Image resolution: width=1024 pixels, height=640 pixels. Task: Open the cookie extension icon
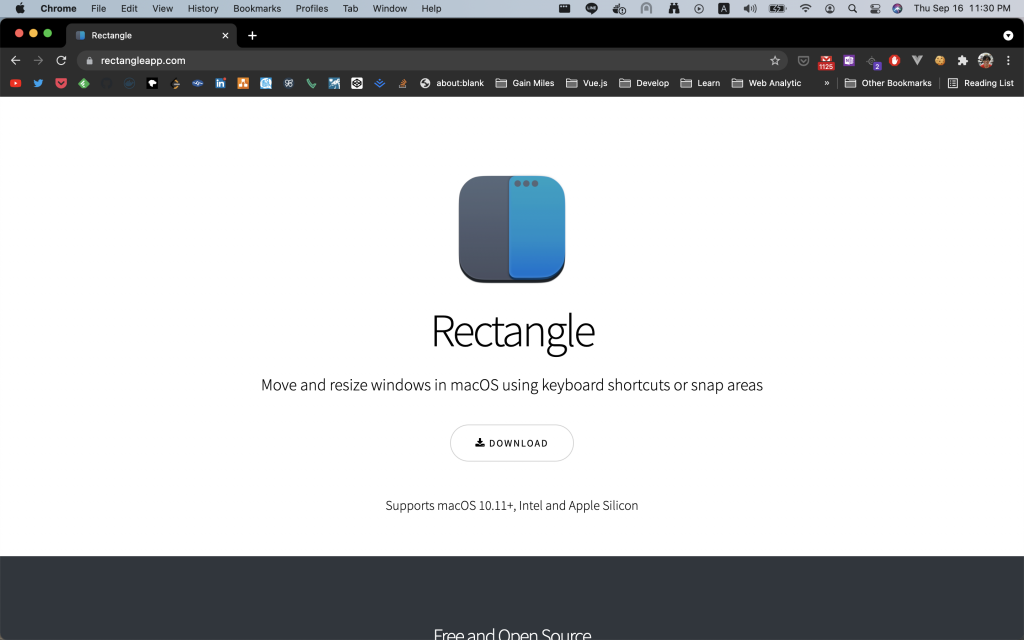click(x=940, y=61)
